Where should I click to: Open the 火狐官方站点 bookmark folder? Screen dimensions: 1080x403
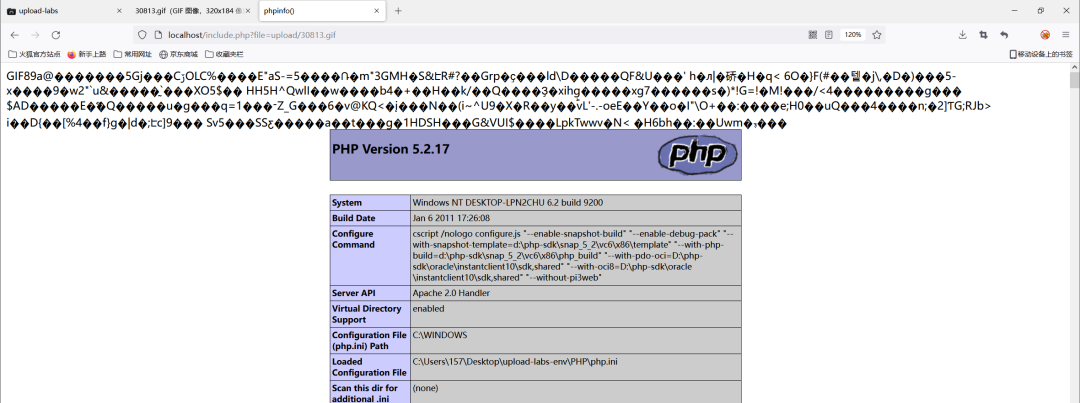pos(34,54)
